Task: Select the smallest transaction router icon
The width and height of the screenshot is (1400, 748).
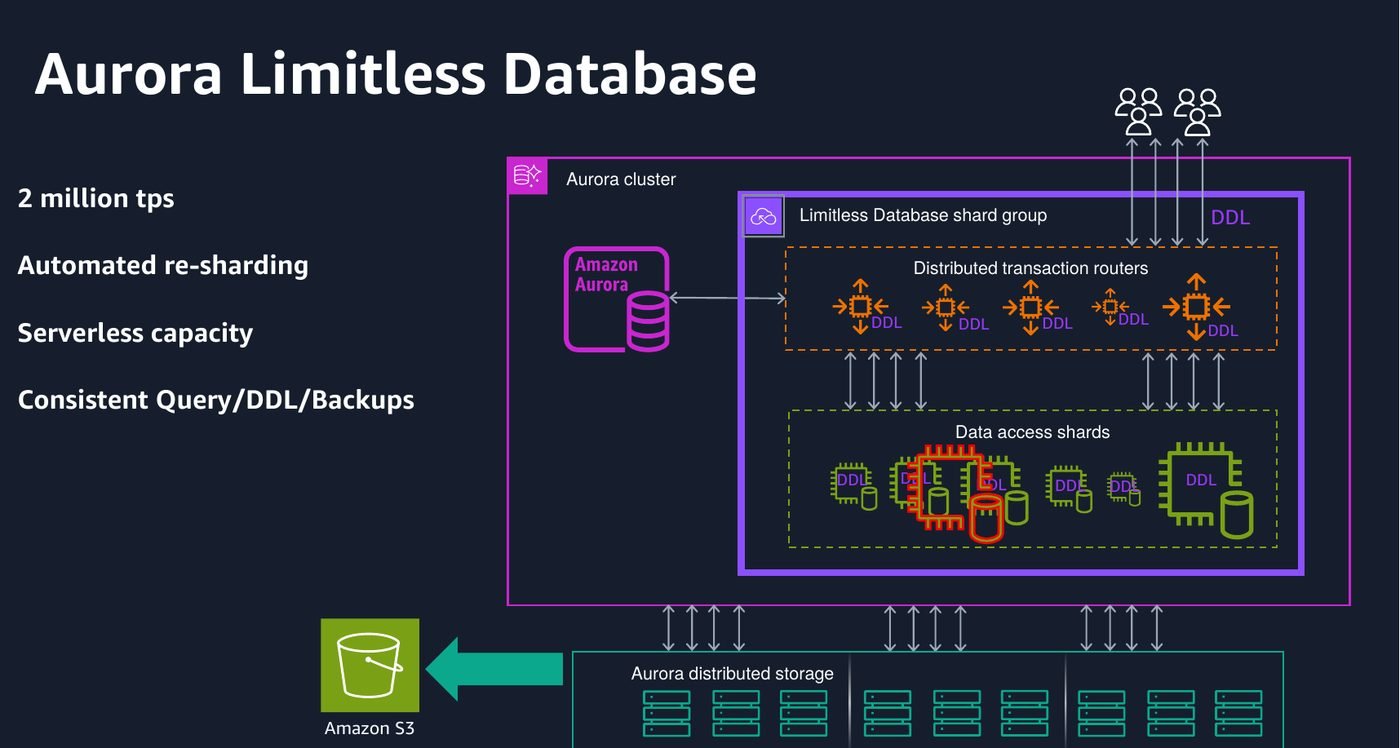Action: (1110, 306)
